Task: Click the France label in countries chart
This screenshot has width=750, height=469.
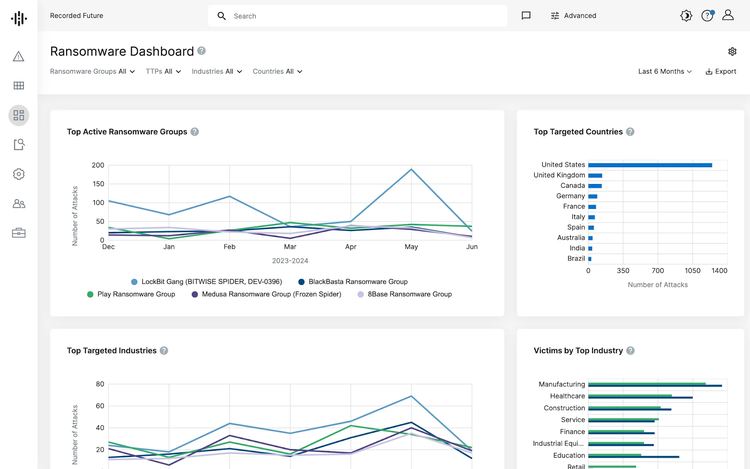Action: (574, 207)
